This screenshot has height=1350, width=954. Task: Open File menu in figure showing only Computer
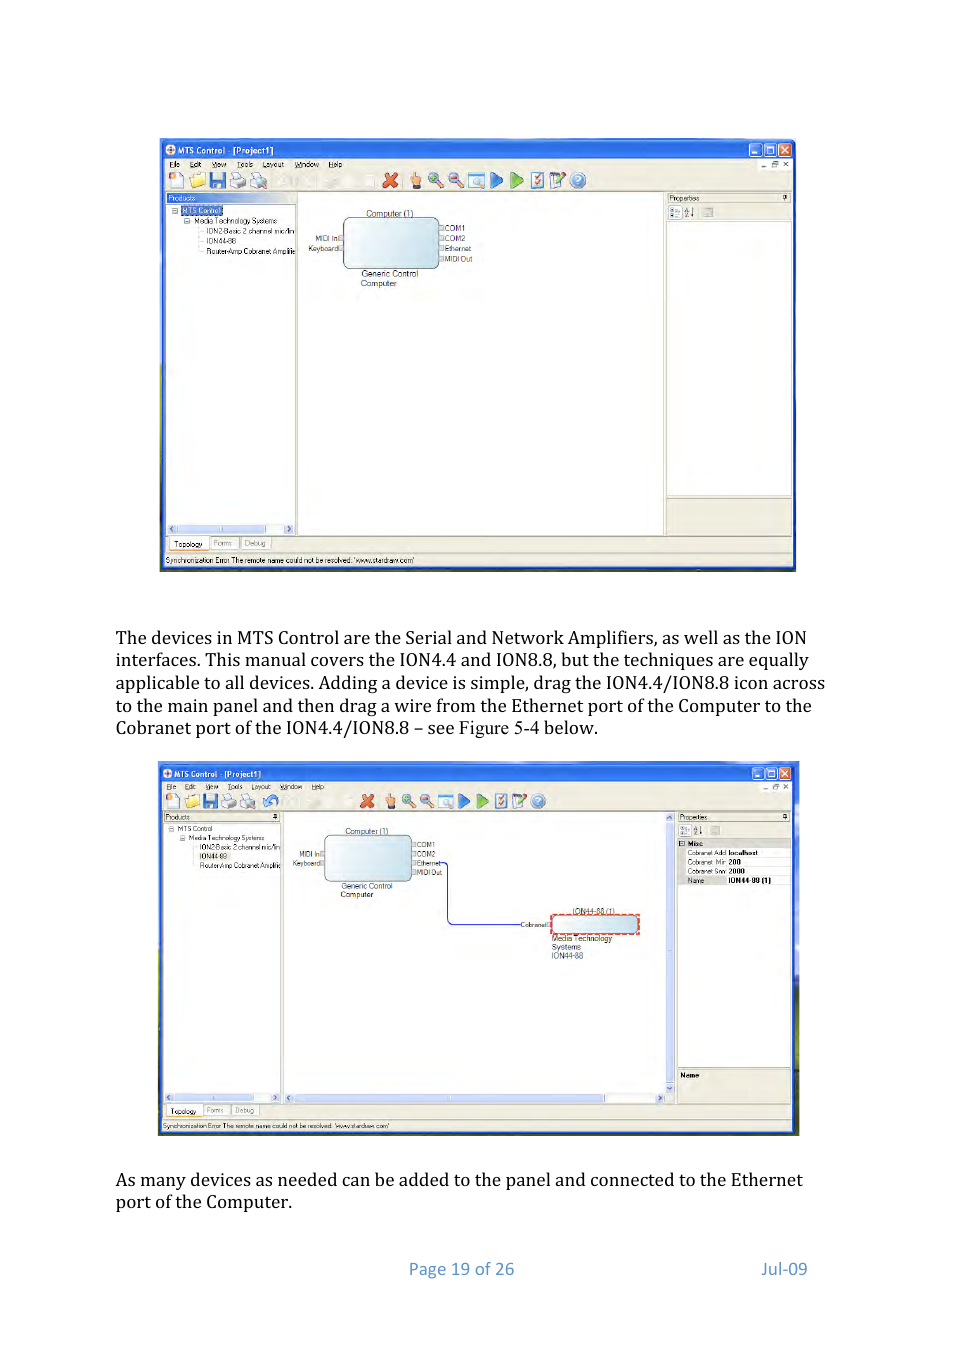[x=174, y=164]
